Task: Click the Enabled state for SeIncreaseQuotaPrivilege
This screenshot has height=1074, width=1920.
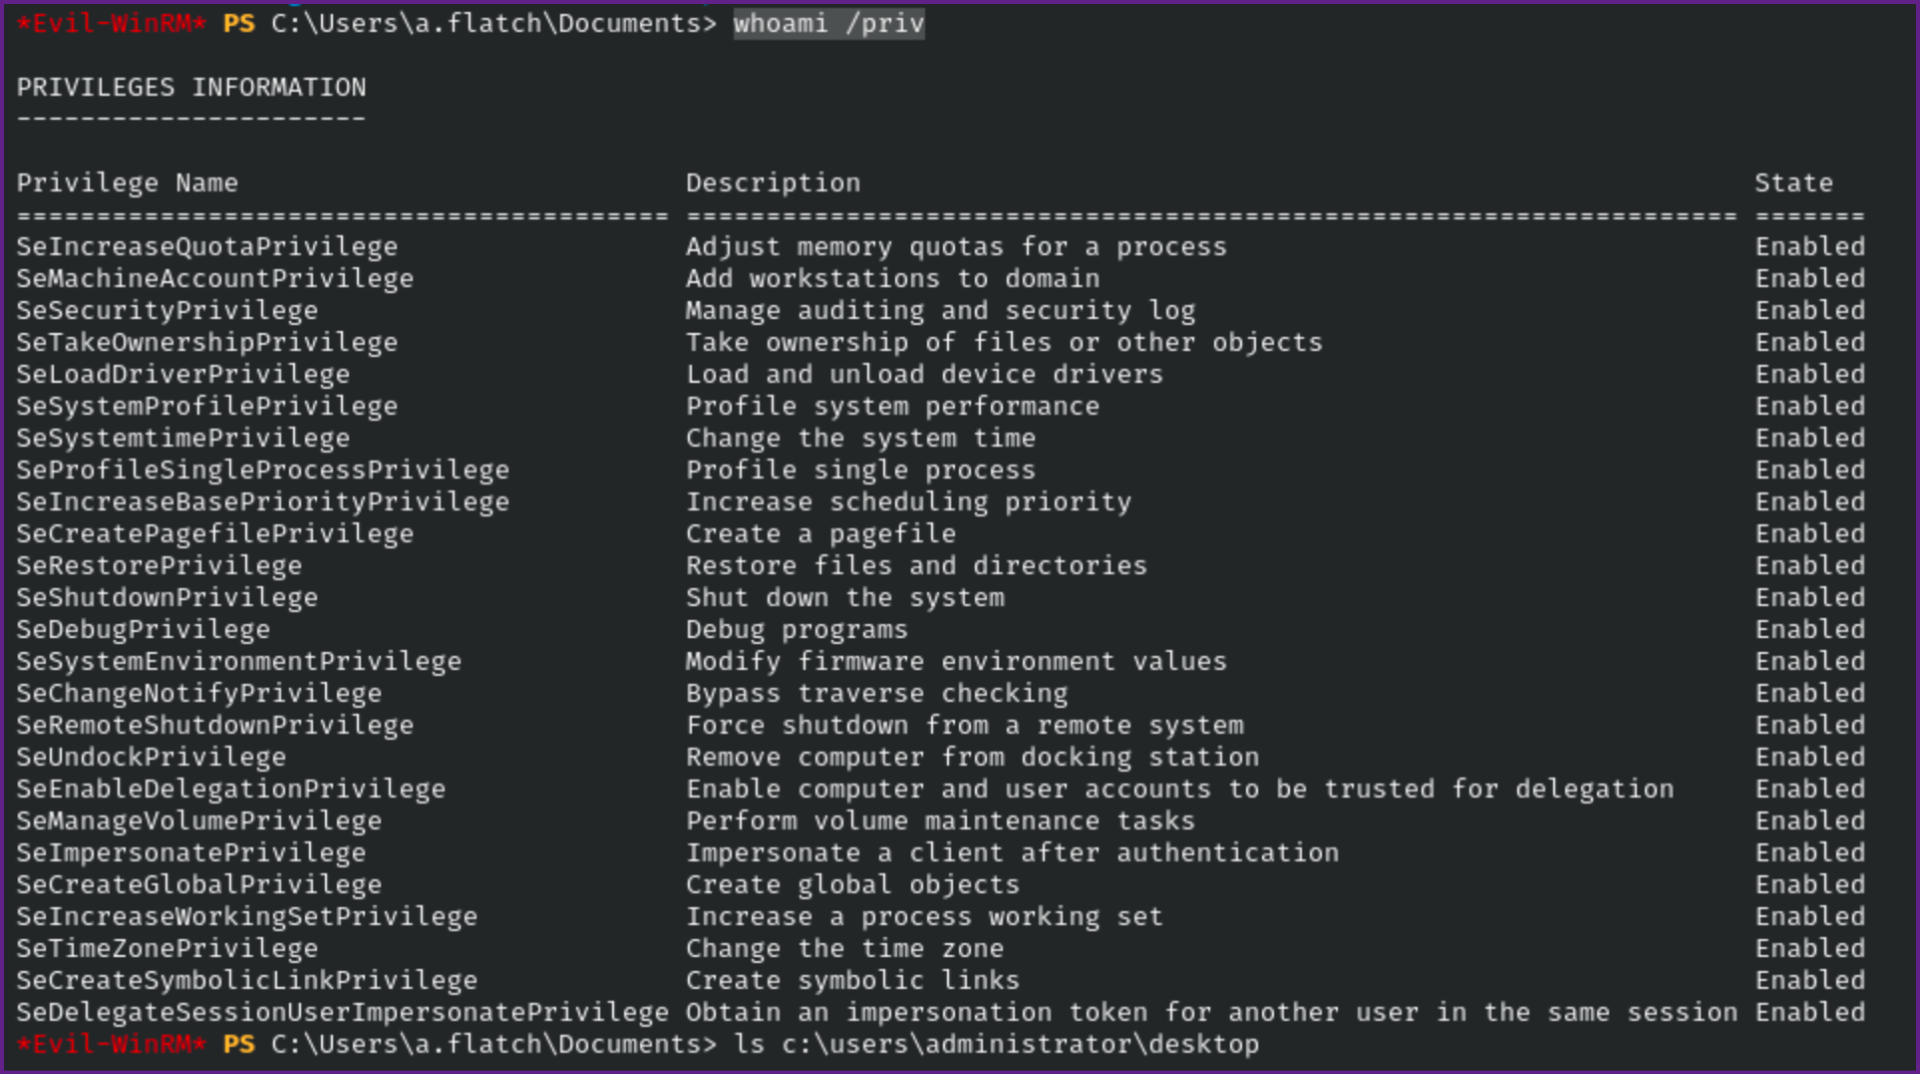Action: click(1809, 247)
